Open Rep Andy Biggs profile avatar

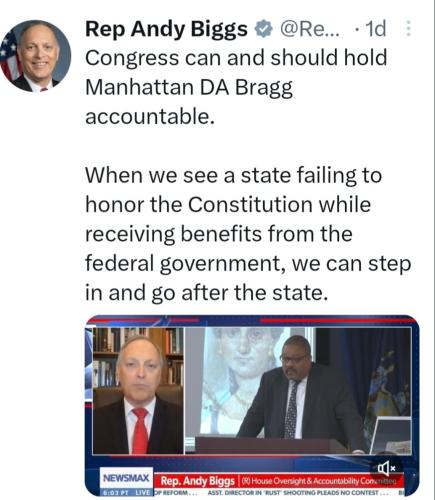pos(35,56)
